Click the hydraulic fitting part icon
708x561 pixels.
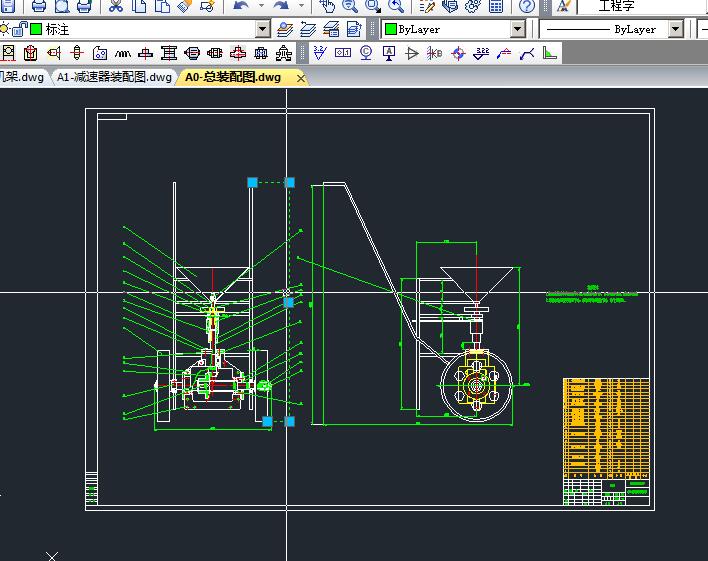(284, 53)
